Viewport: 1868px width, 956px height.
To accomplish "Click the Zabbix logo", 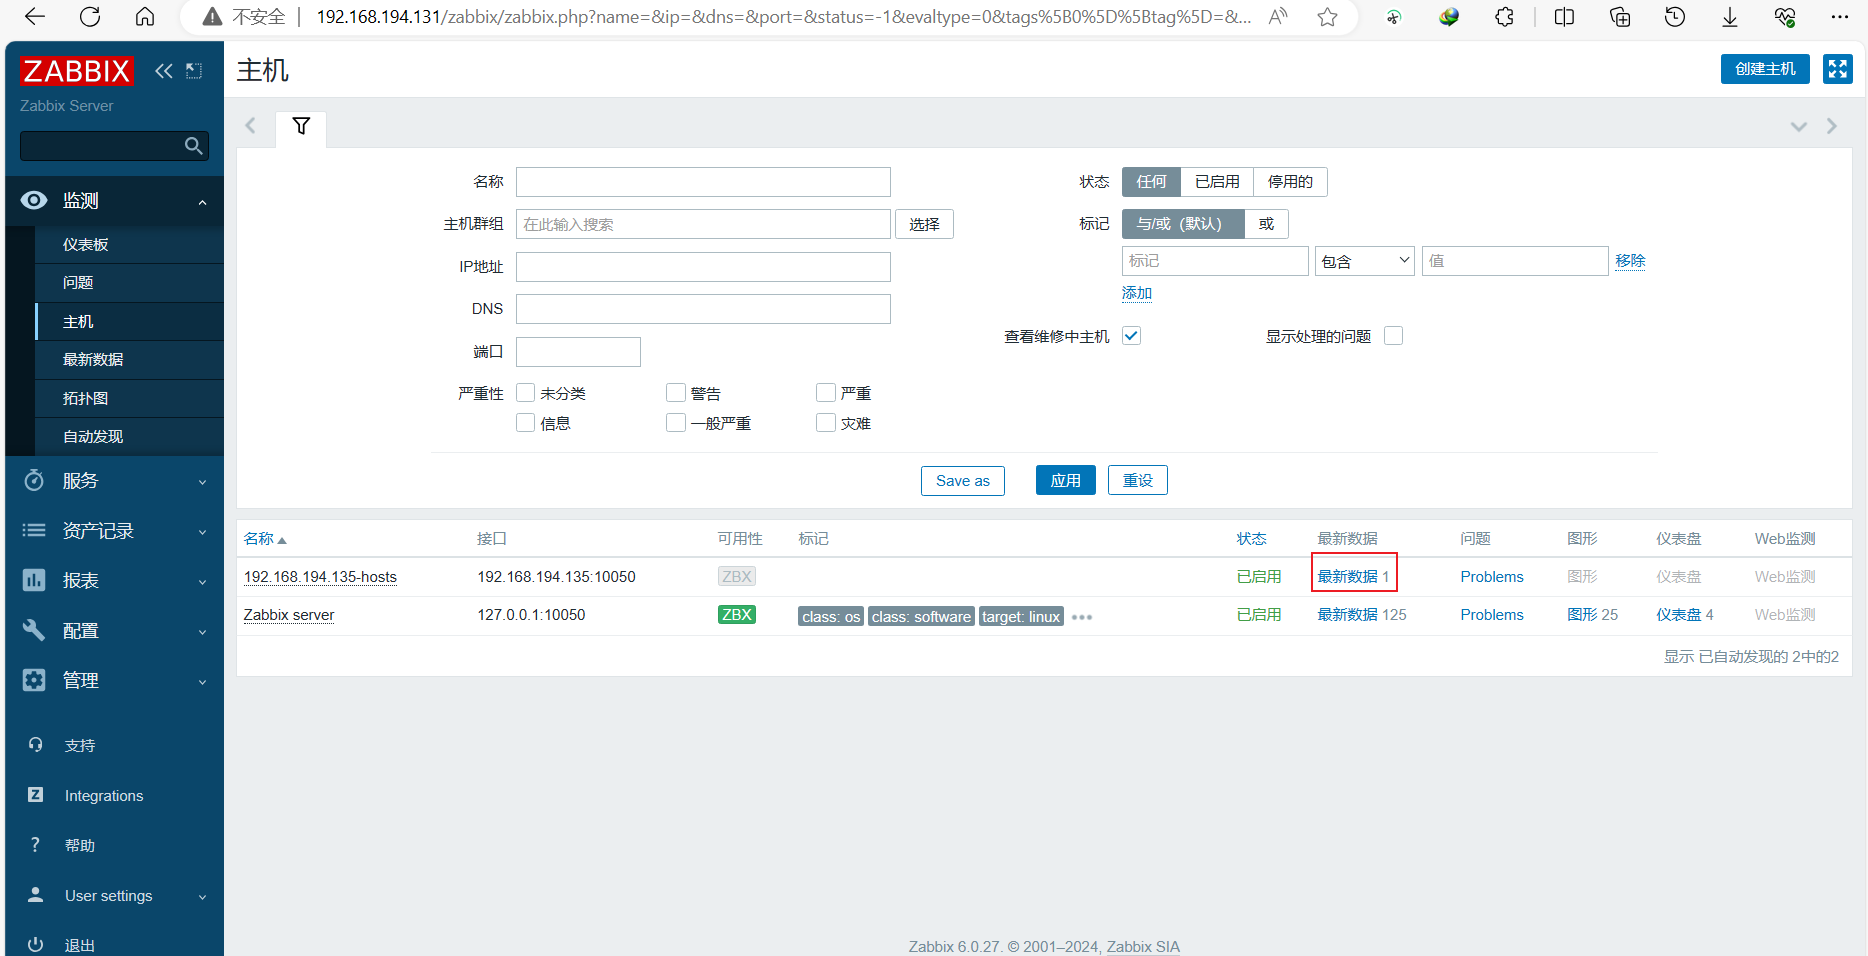I will pos(76,71).
